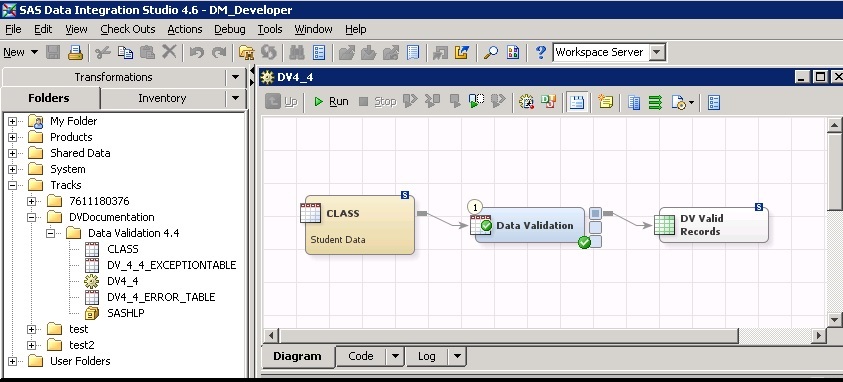Image resolution: width=843 pixels, height=382 pixels.
Task: Switch to the Code tab
Action: click(361, 356)
